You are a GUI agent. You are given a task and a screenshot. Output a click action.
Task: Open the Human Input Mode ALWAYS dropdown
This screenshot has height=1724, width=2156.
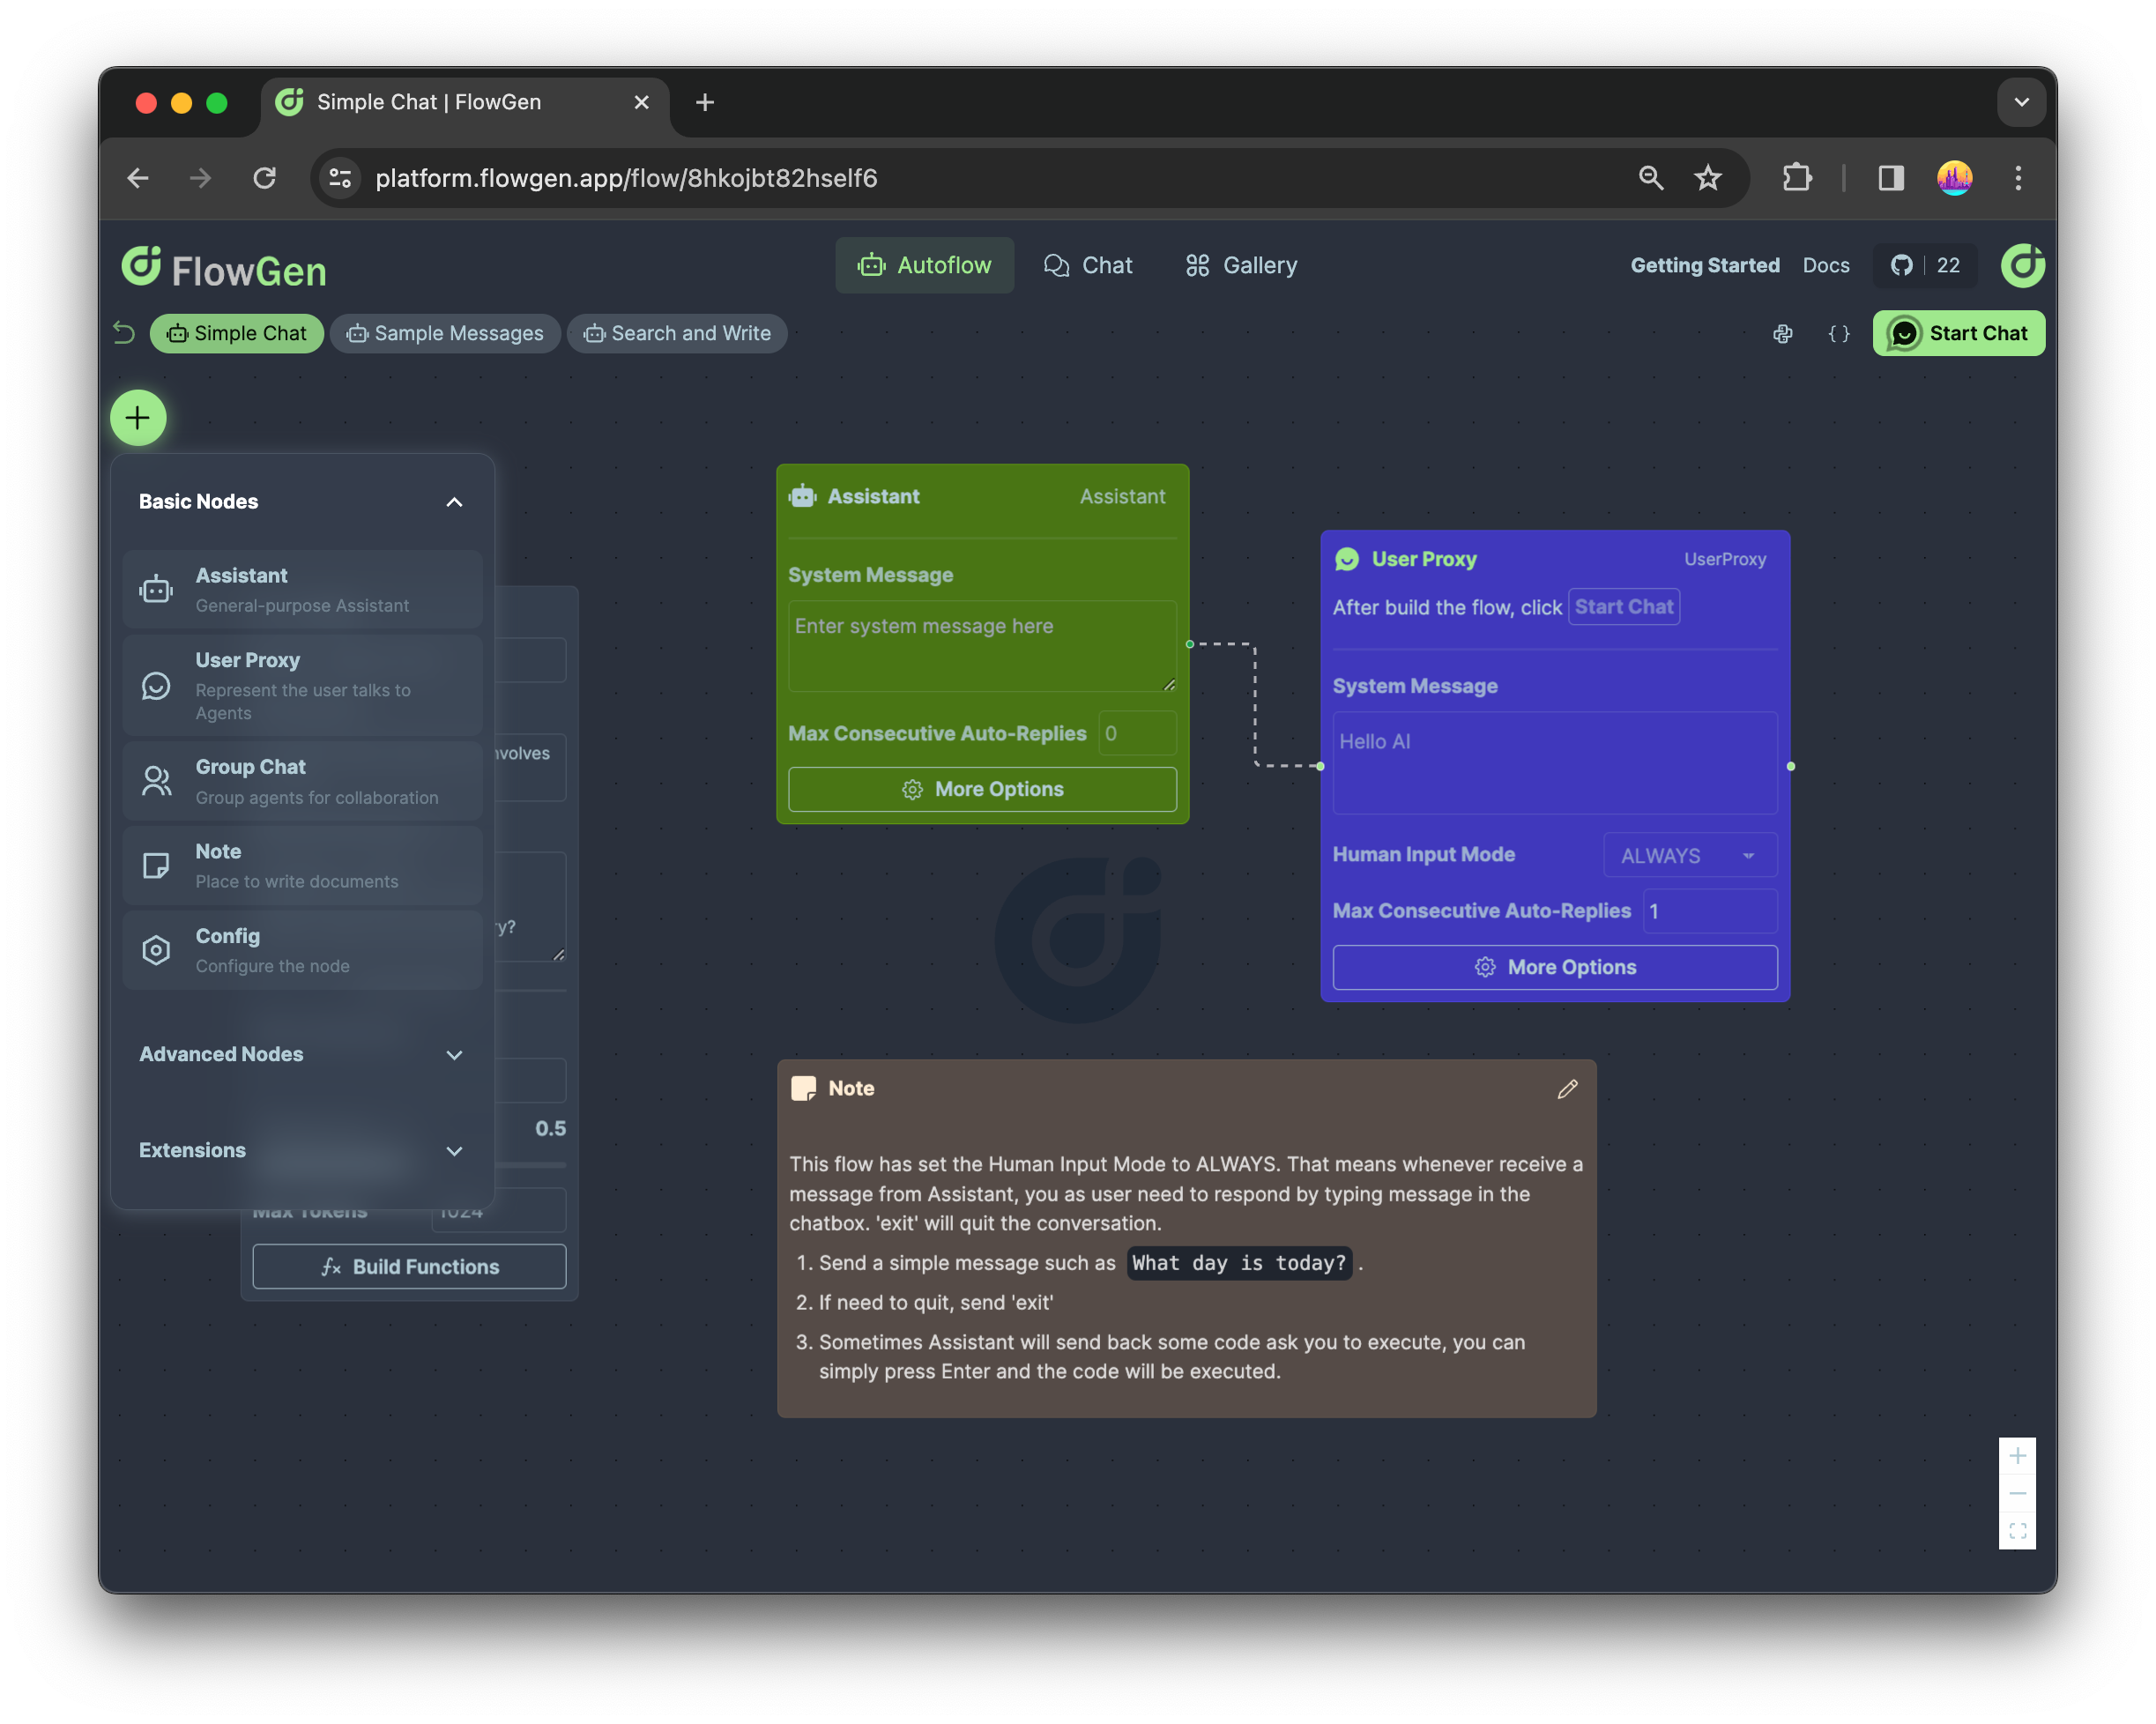click(1690, 856)
